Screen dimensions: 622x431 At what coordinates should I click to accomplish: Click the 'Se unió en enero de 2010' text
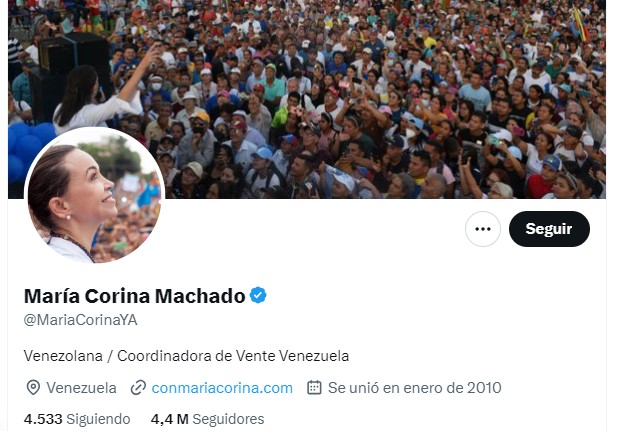(x=415, y=387)
